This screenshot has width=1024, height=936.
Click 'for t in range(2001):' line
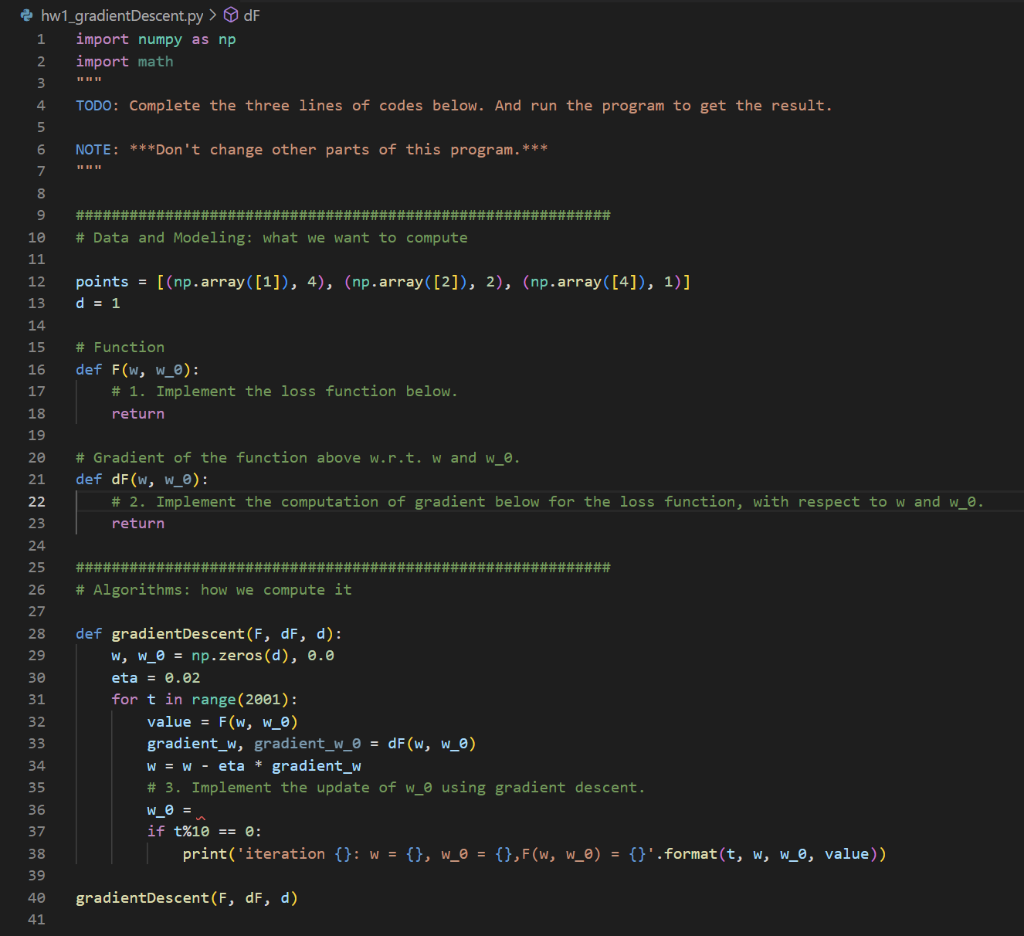[204, 700]
